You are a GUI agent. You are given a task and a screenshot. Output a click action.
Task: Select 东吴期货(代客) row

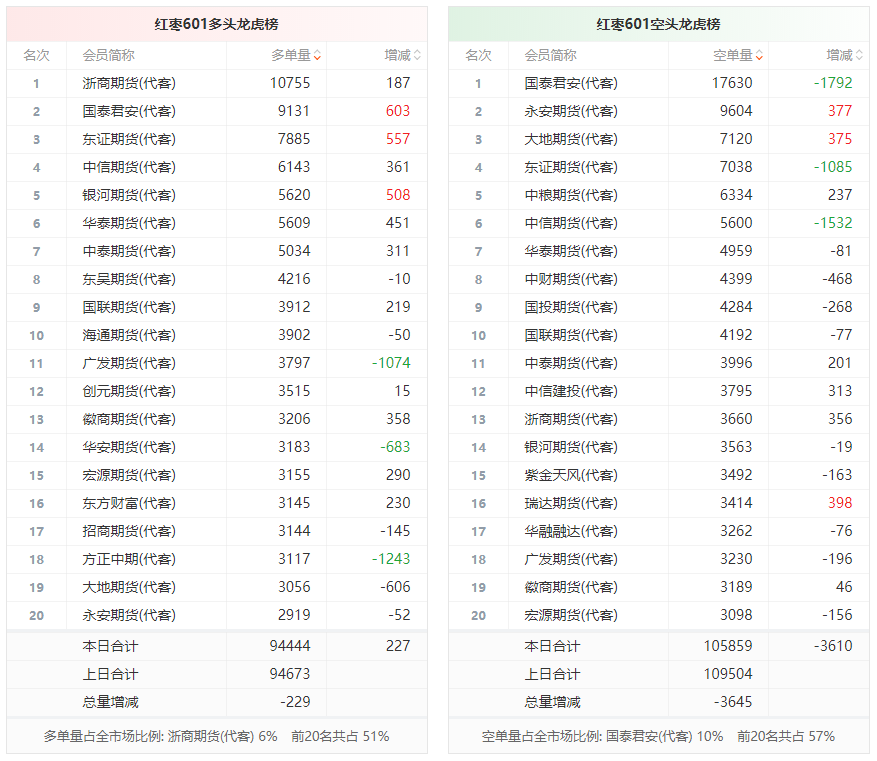217,279
